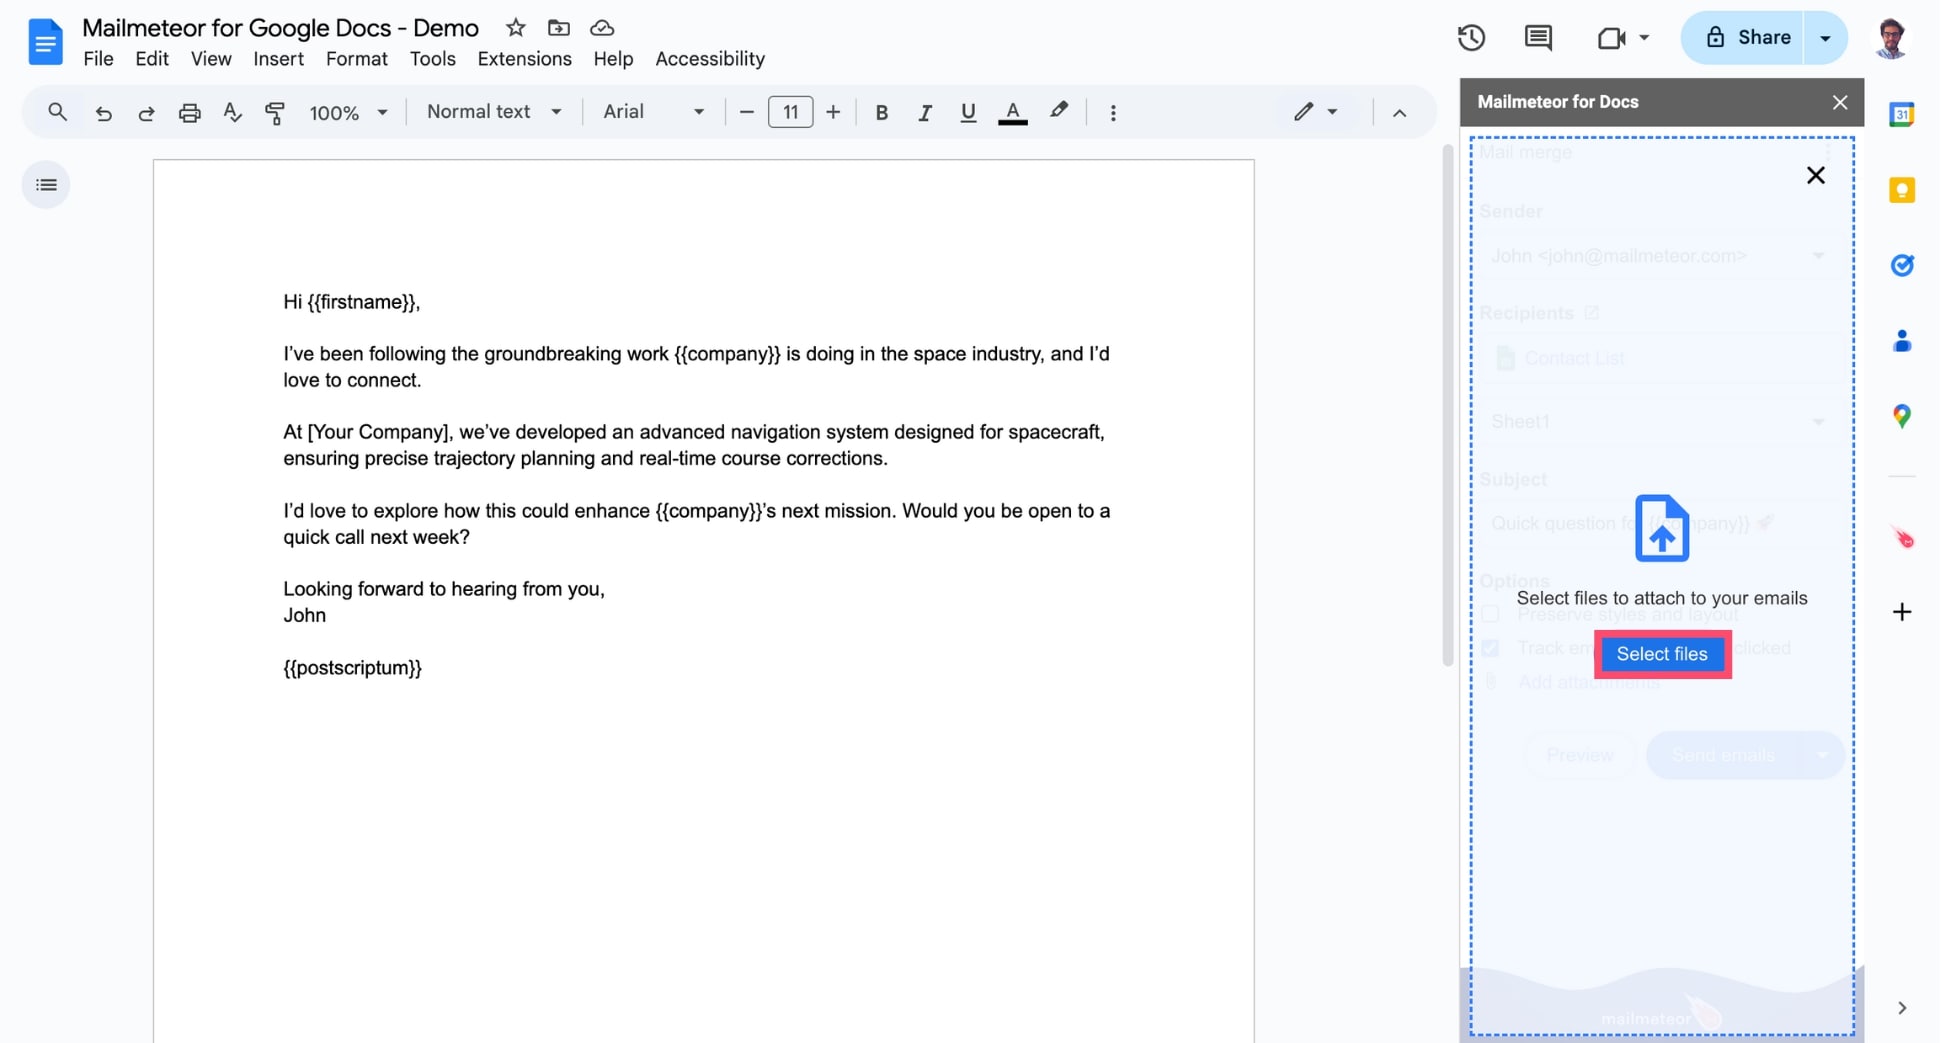Activate the paint format tool
This screenshot has height=1043, width=1941.
(x=275, y=112)
